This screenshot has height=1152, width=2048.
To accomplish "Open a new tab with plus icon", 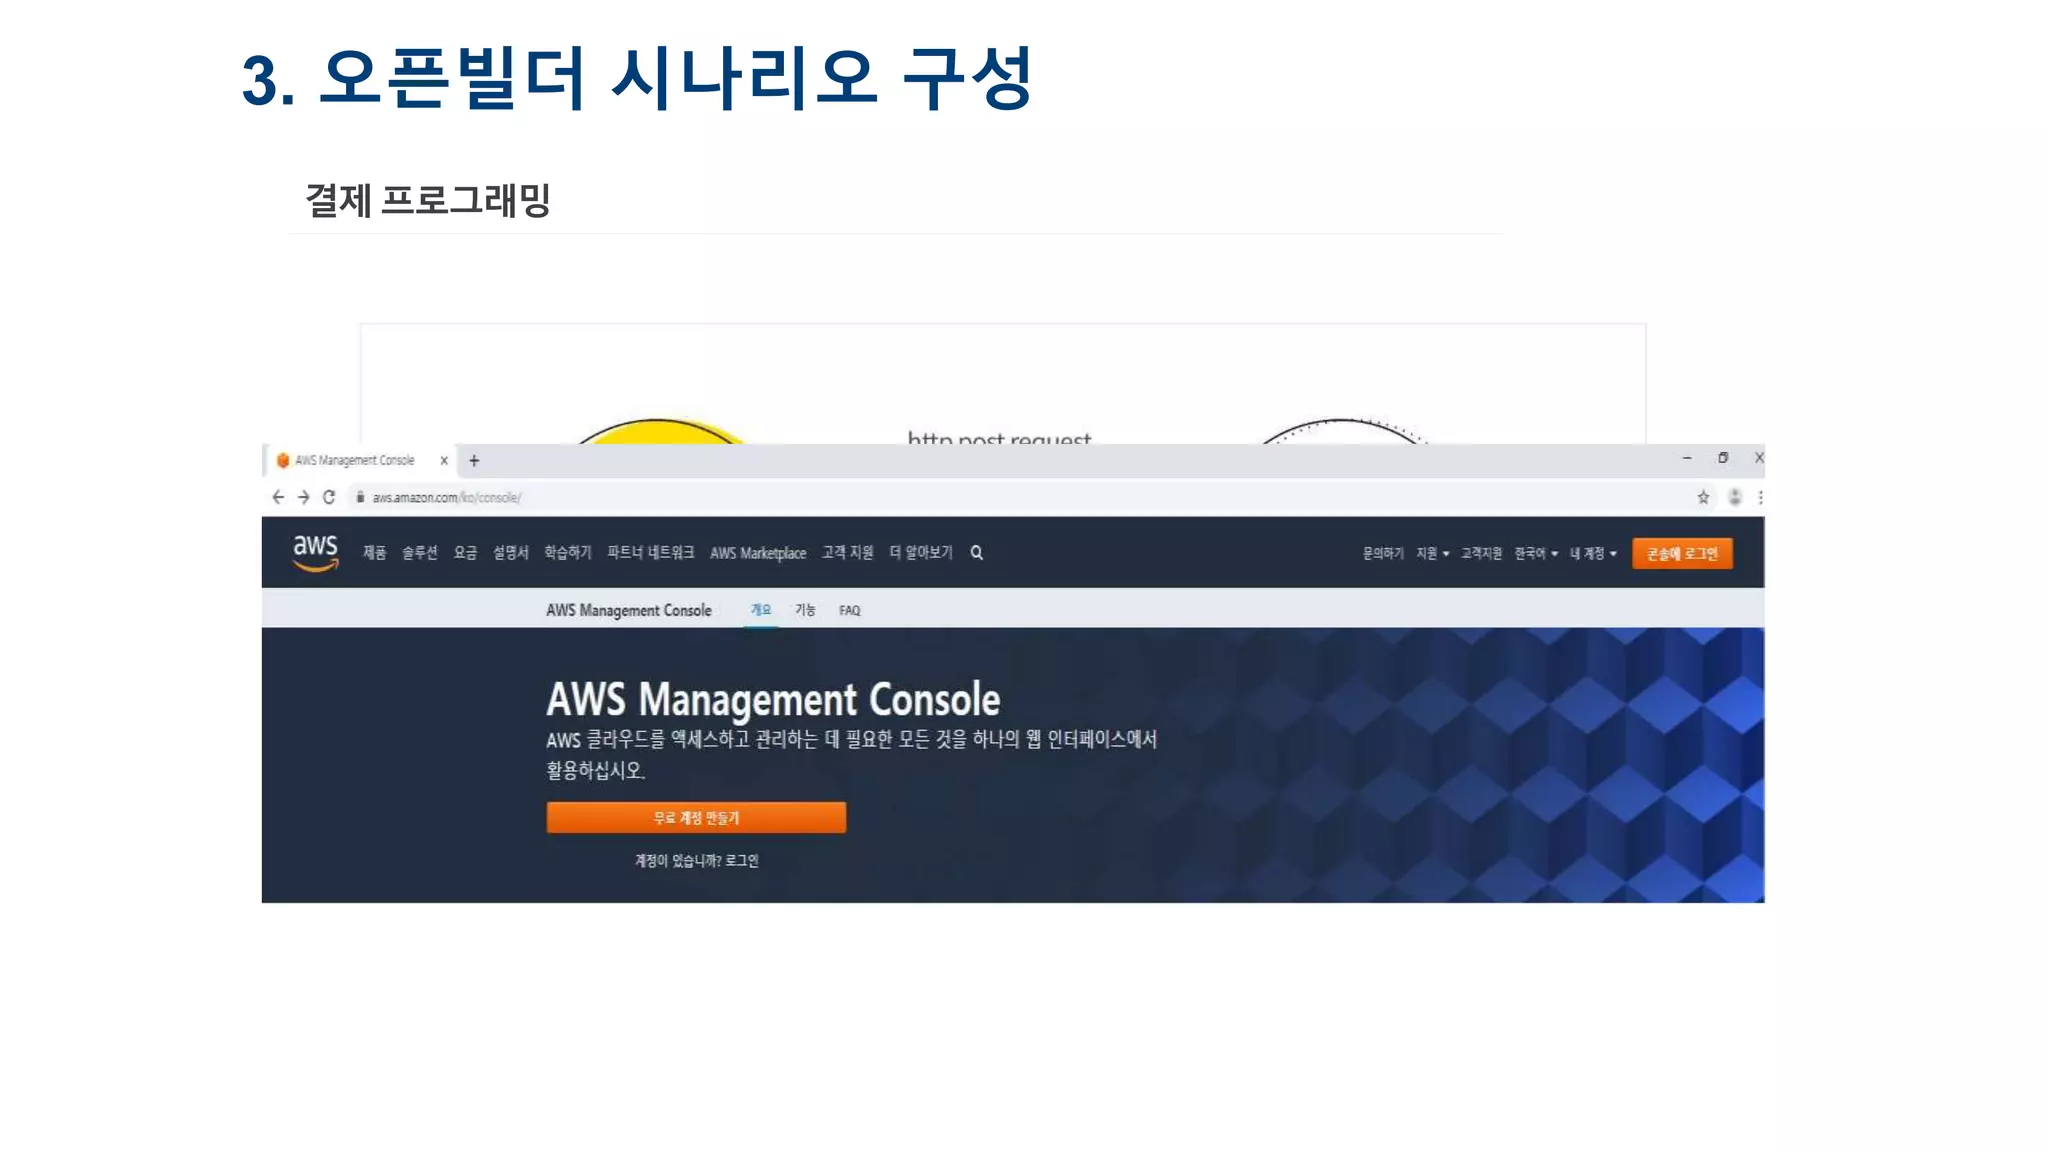I will [474, 461].
